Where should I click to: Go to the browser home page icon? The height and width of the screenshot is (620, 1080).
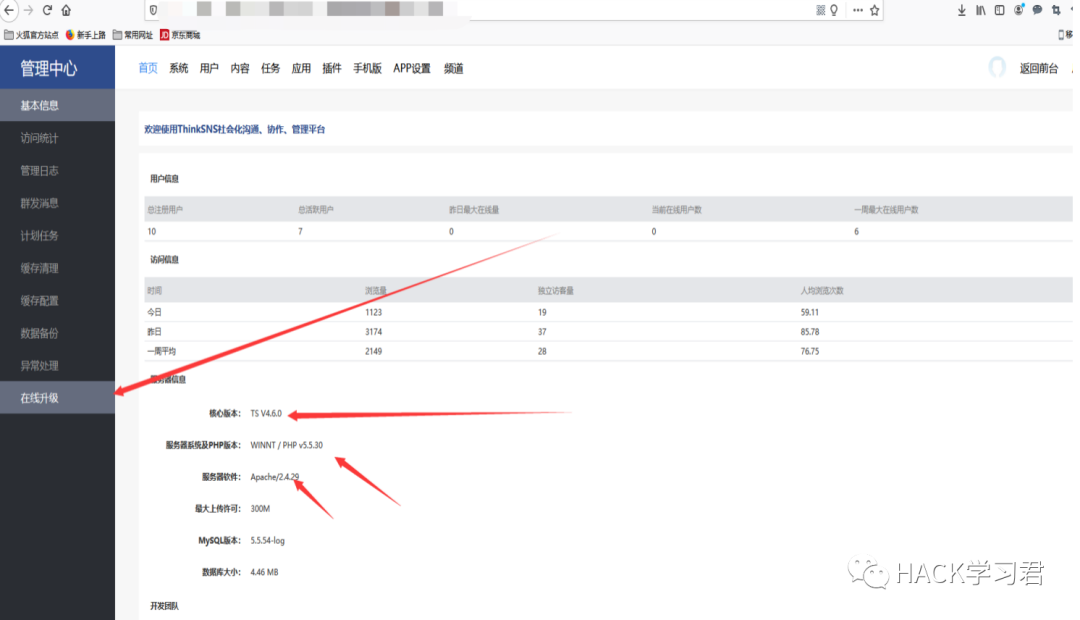[x=66, y=10]
